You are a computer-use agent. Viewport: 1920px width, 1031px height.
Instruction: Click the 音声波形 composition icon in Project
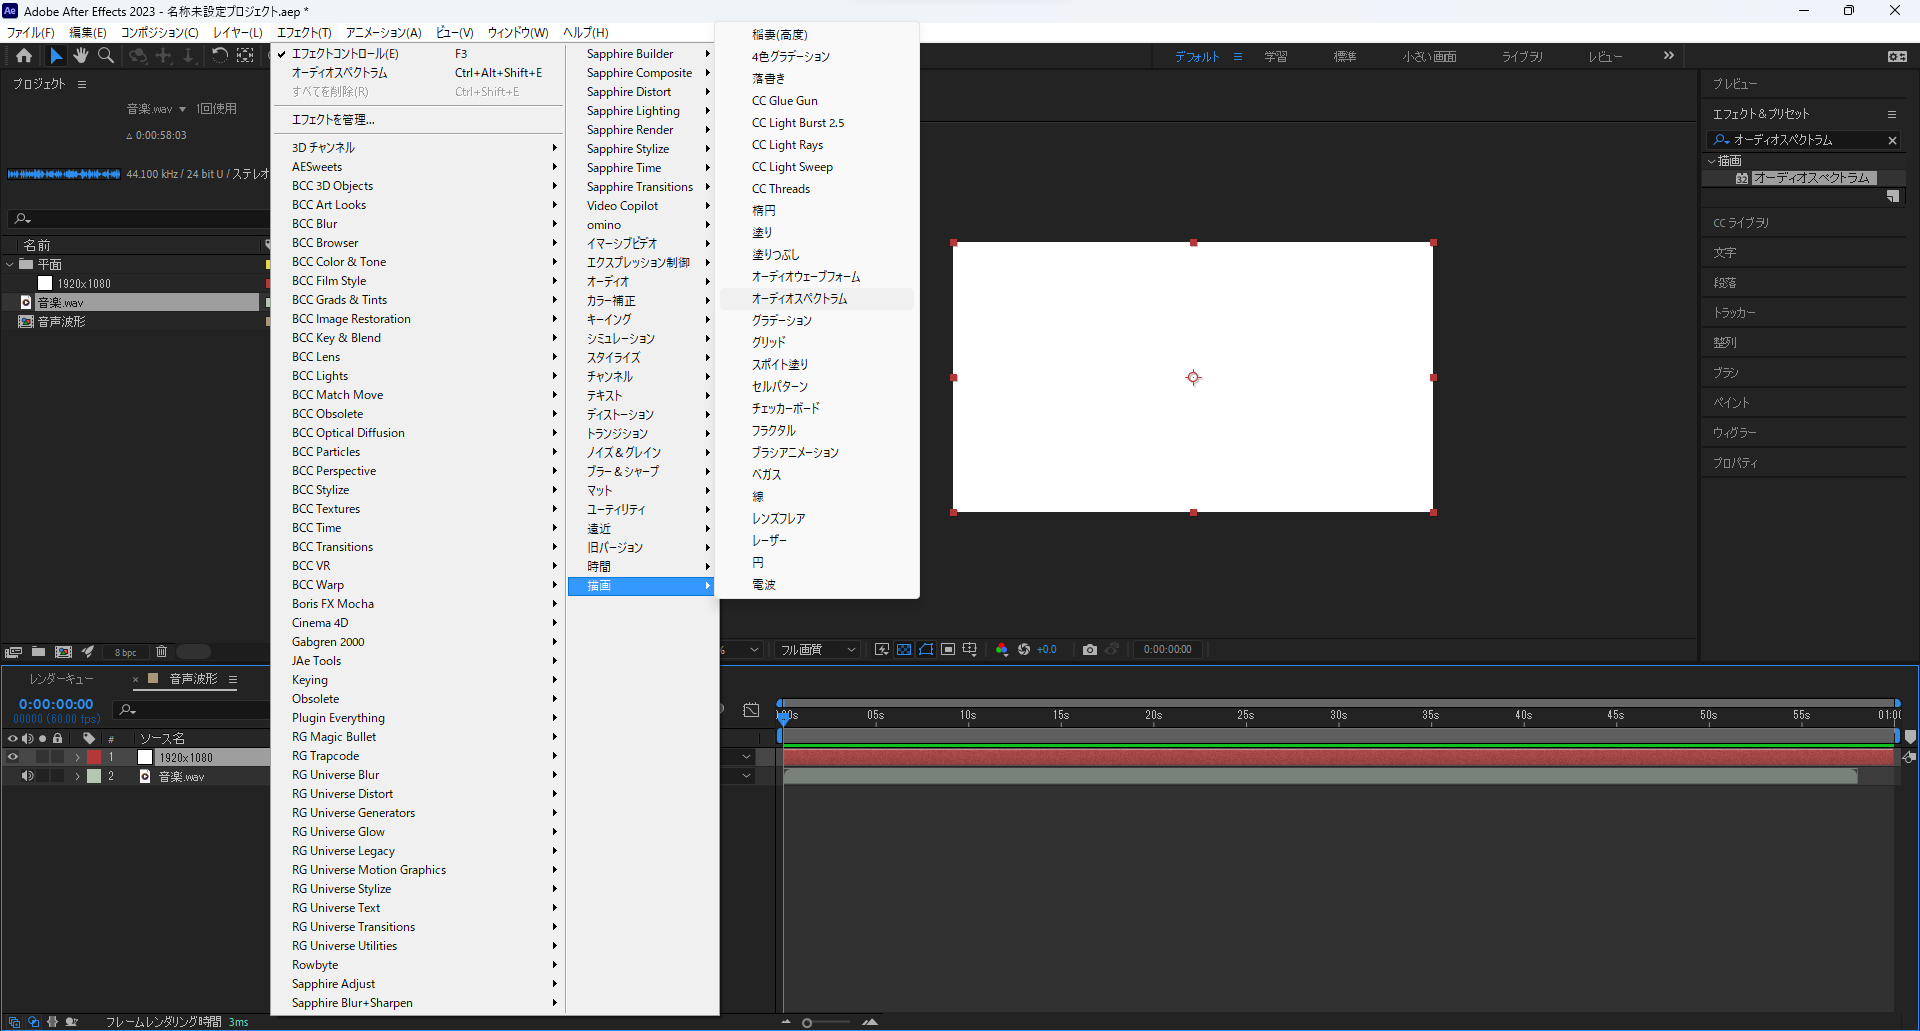pos(26,322)
